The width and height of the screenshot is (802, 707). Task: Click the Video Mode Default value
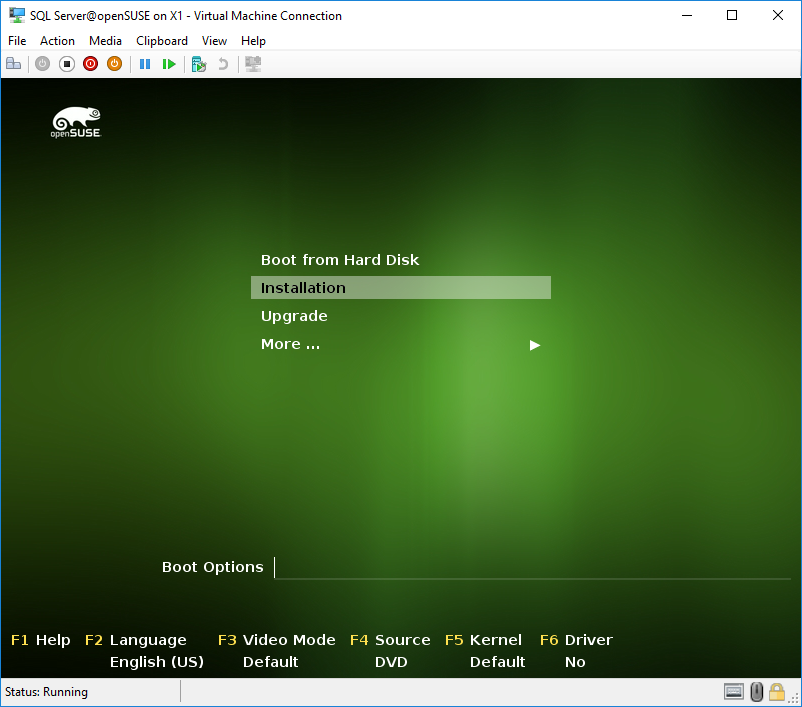tap(271, 662)
